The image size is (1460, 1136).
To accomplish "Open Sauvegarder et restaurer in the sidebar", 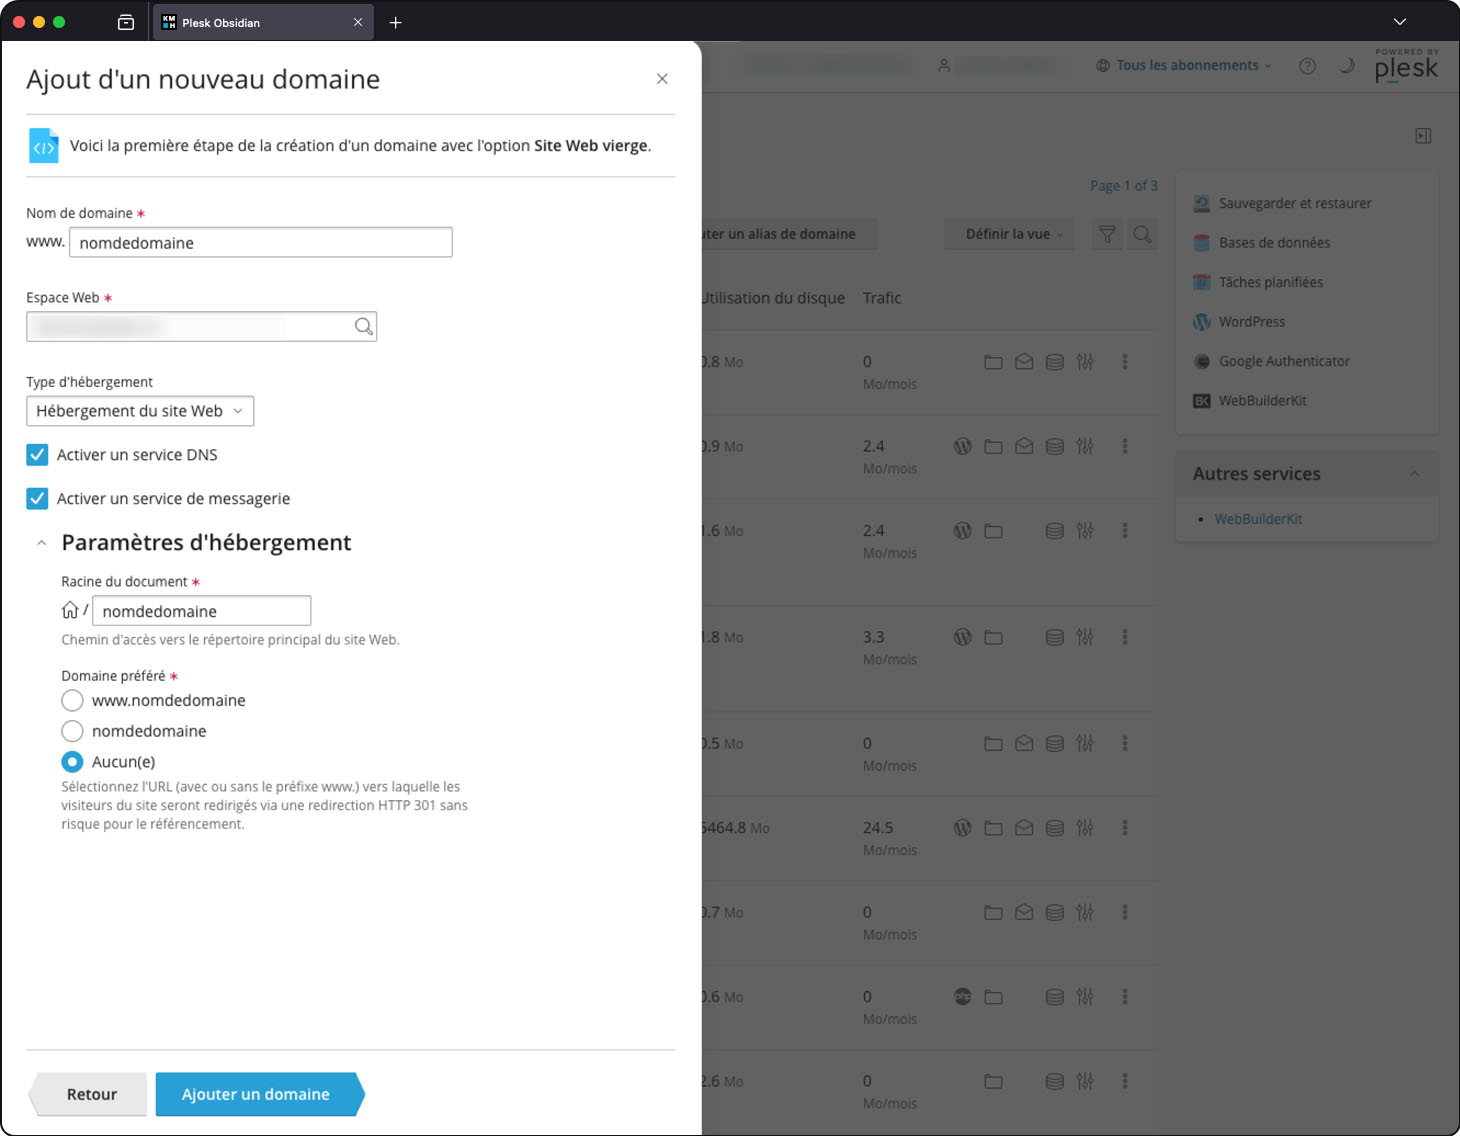I will click(1294, 203).
